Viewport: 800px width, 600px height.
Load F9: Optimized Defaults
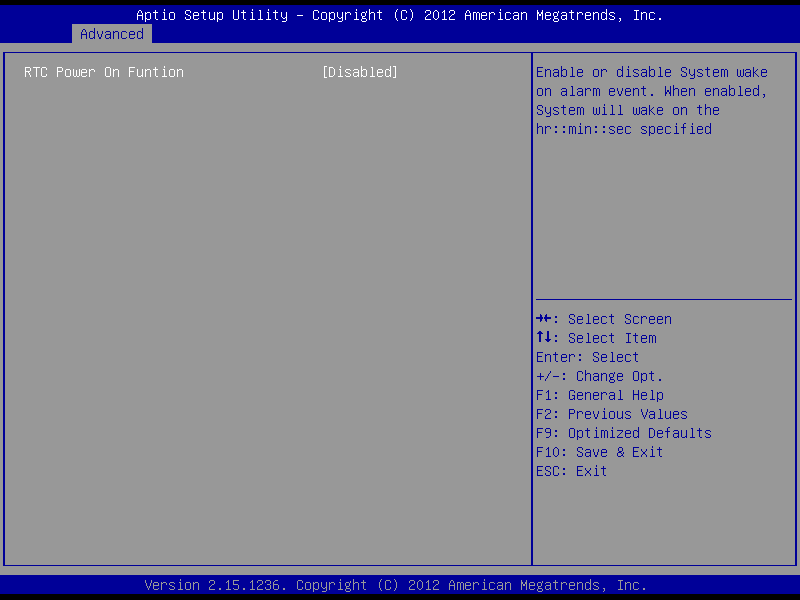point(623,433)
